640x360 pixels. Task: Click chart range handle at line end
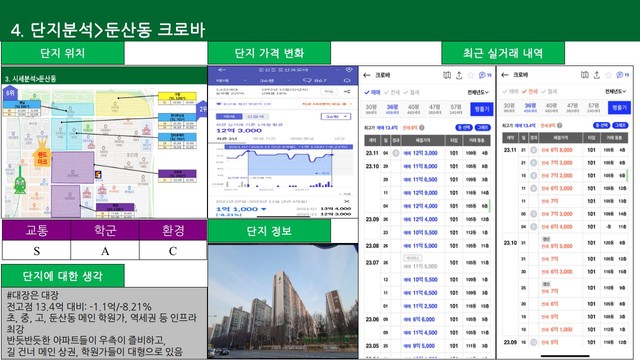[332, 155]
